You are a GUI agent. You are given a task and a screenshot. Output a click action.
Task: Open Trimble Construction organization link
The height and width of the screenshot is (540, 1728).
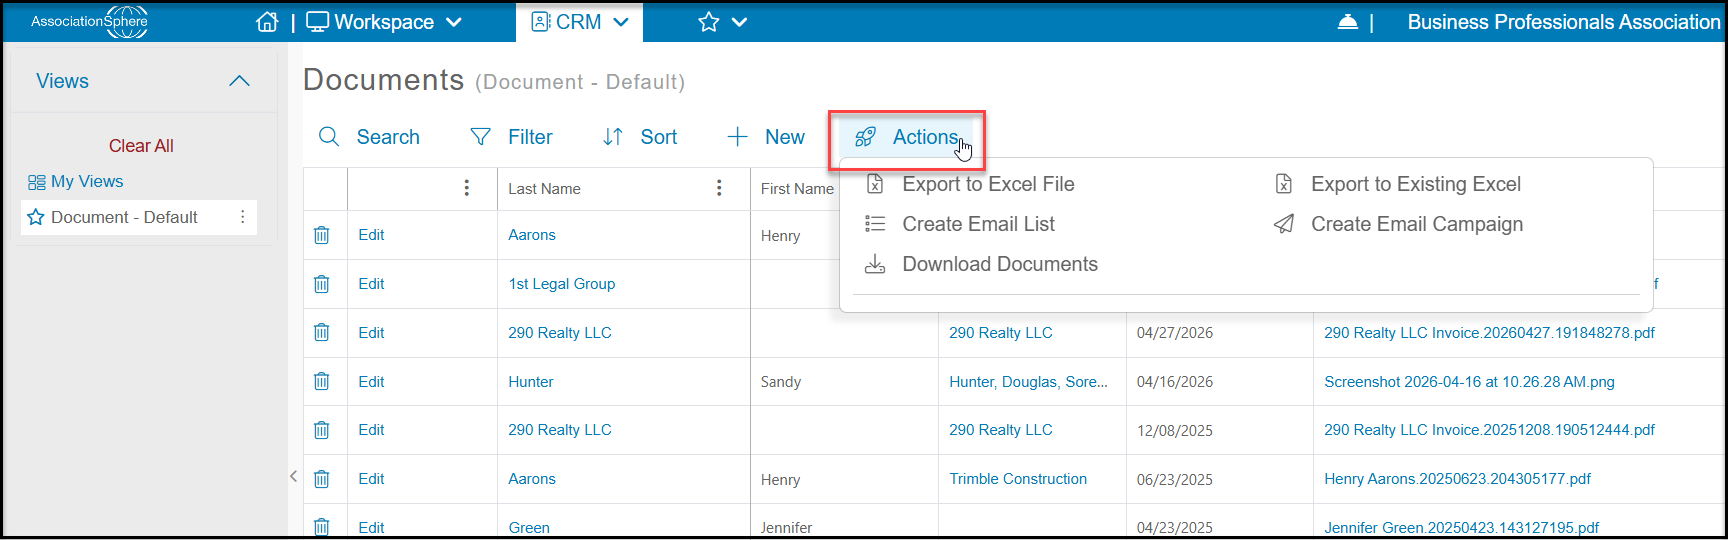1018,479
